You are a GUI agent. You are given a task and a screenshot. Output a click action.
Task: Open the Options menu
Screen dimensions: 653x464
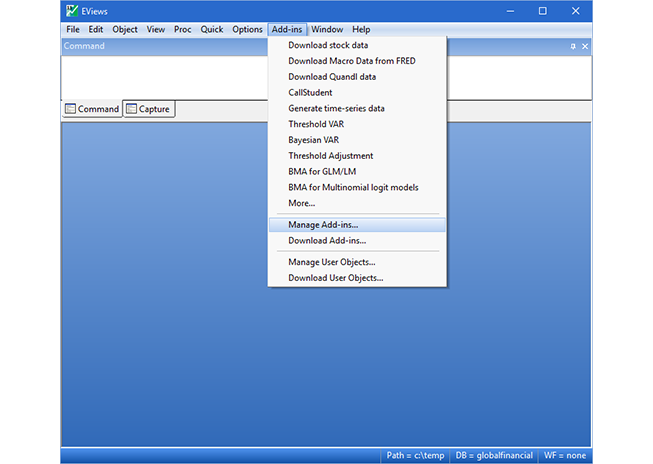247,30
